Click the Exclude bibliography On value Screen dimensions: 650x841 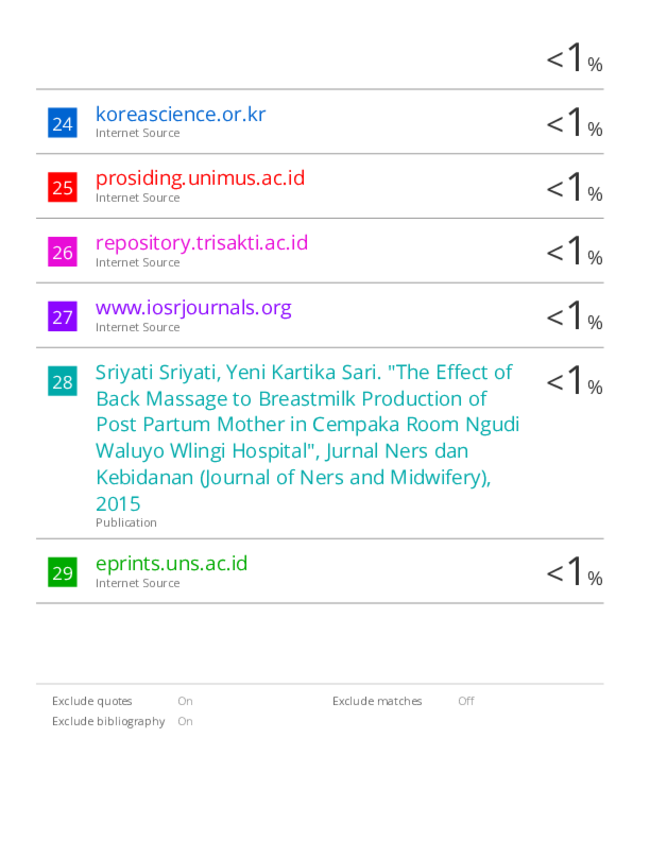(185, 721)
